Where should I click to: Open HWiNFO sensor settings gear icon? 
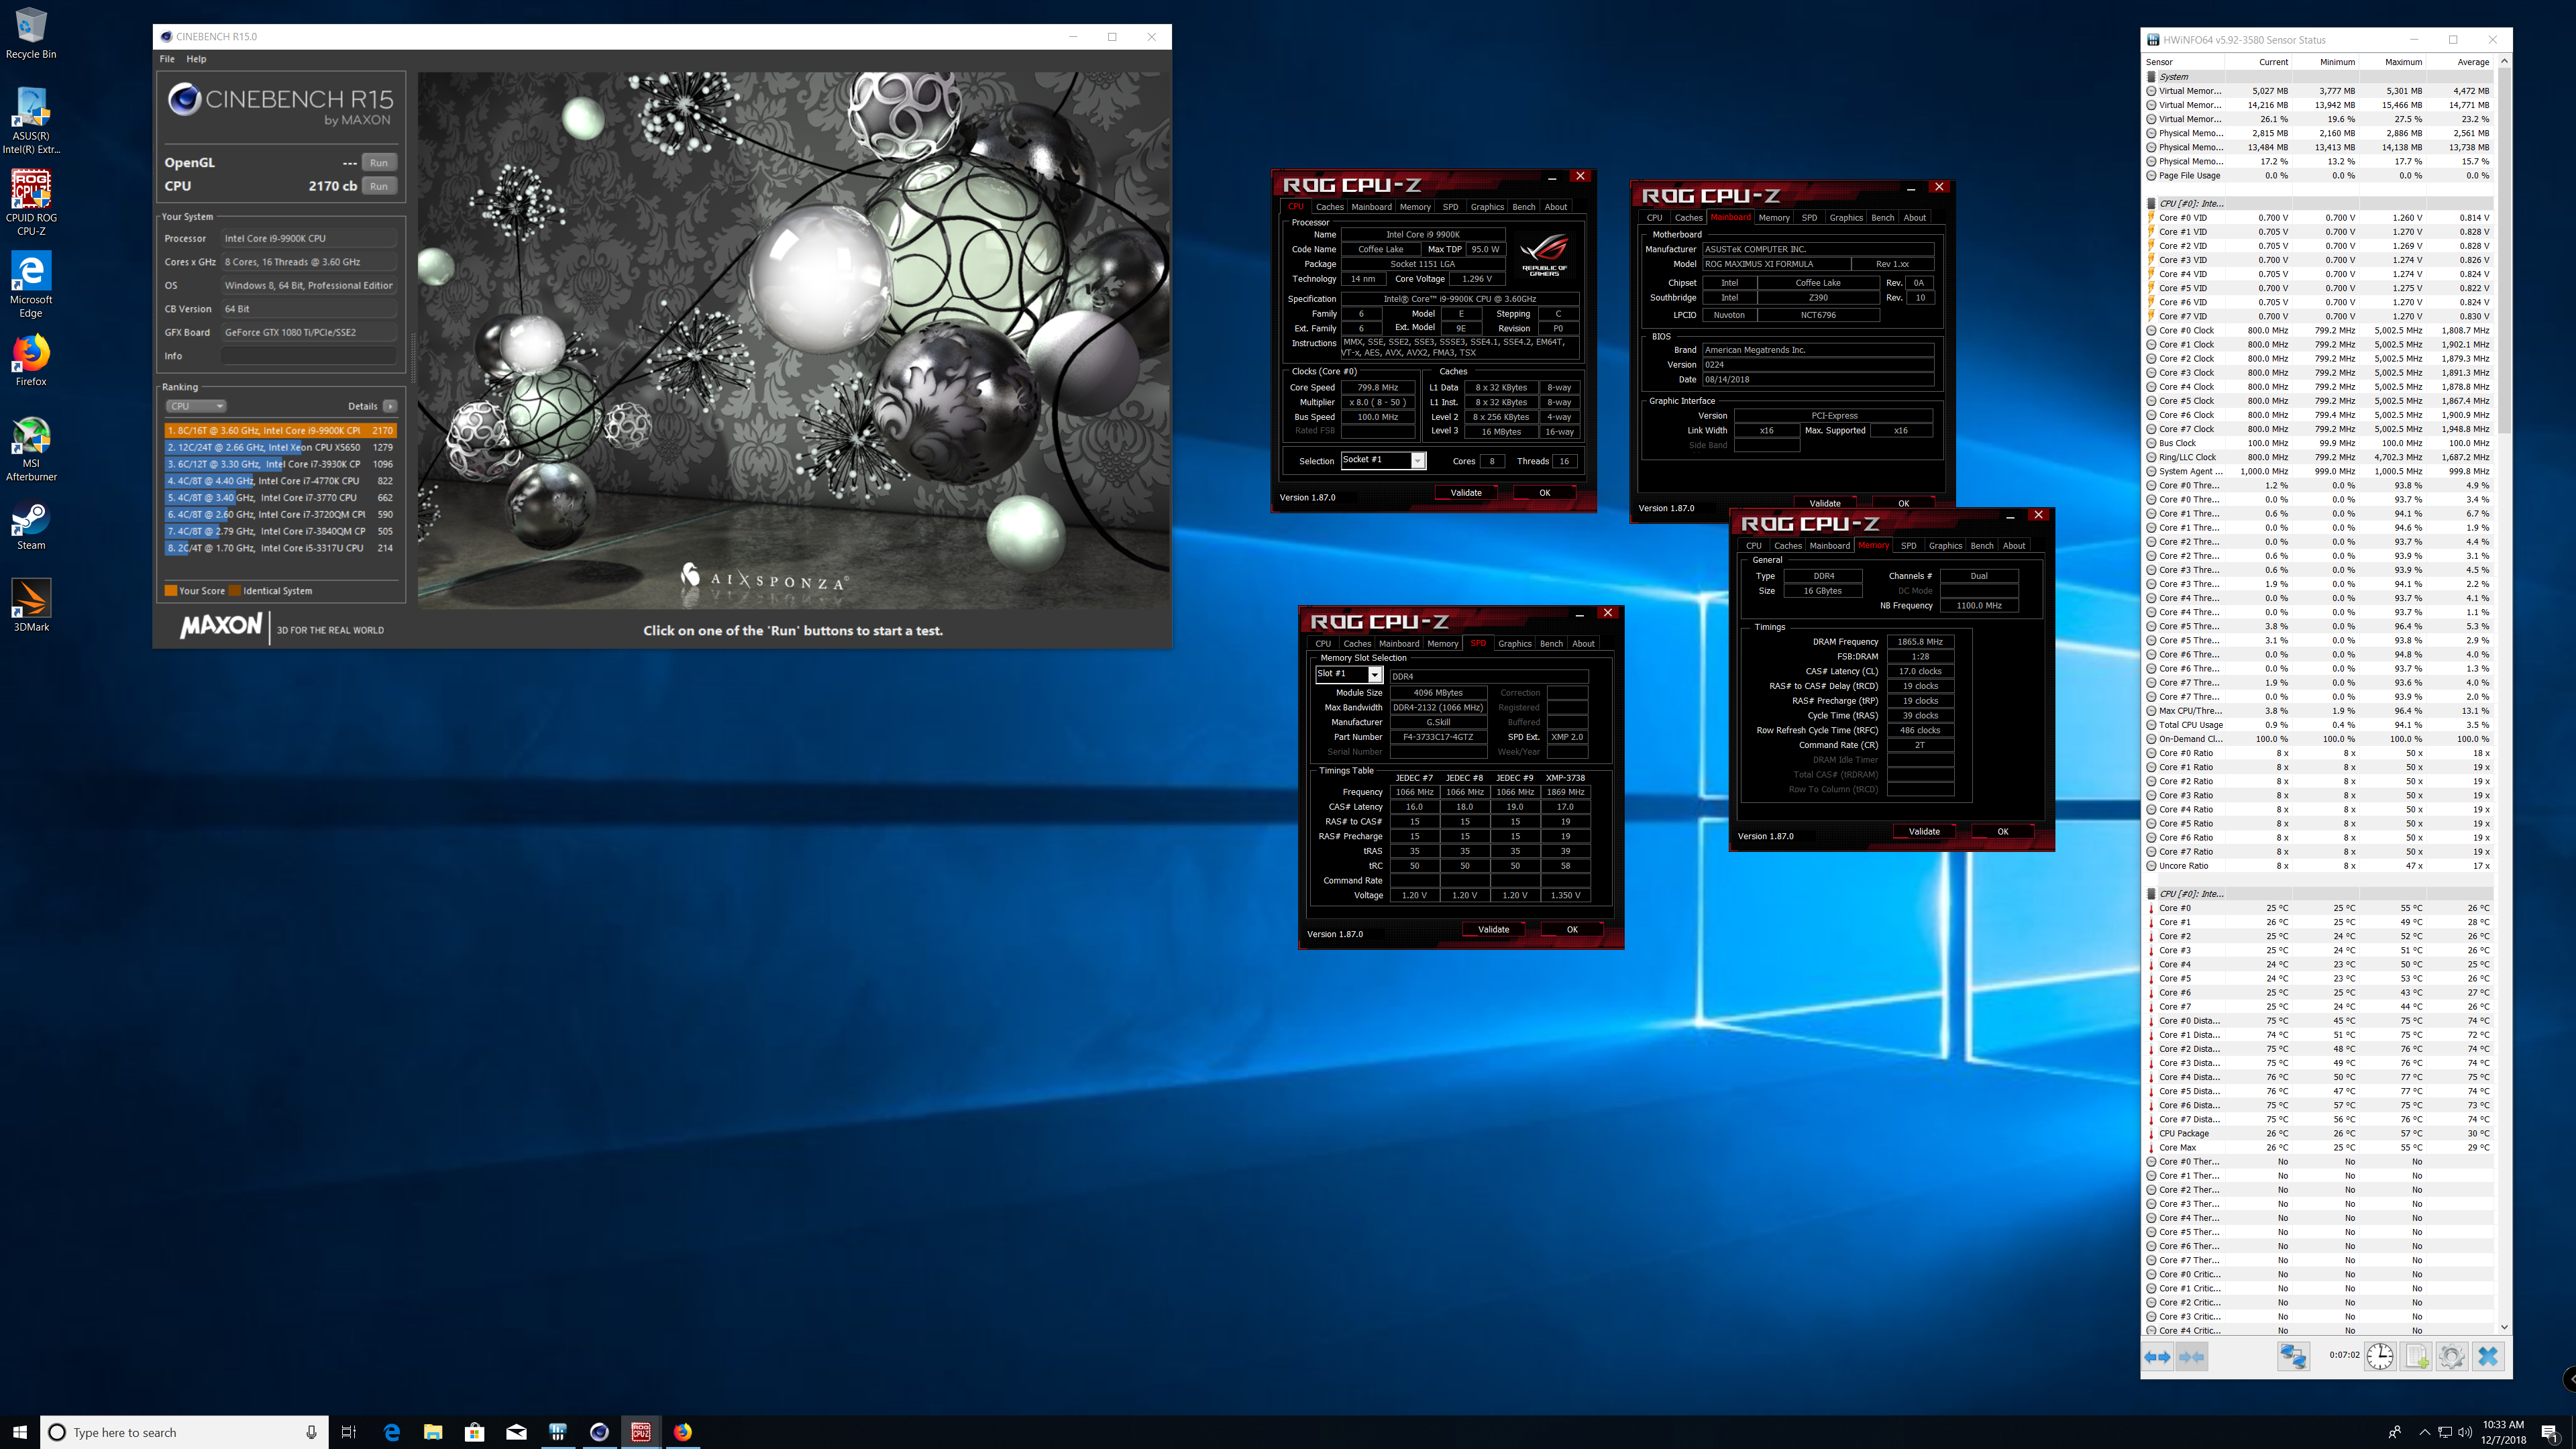pos(2452,1357)
